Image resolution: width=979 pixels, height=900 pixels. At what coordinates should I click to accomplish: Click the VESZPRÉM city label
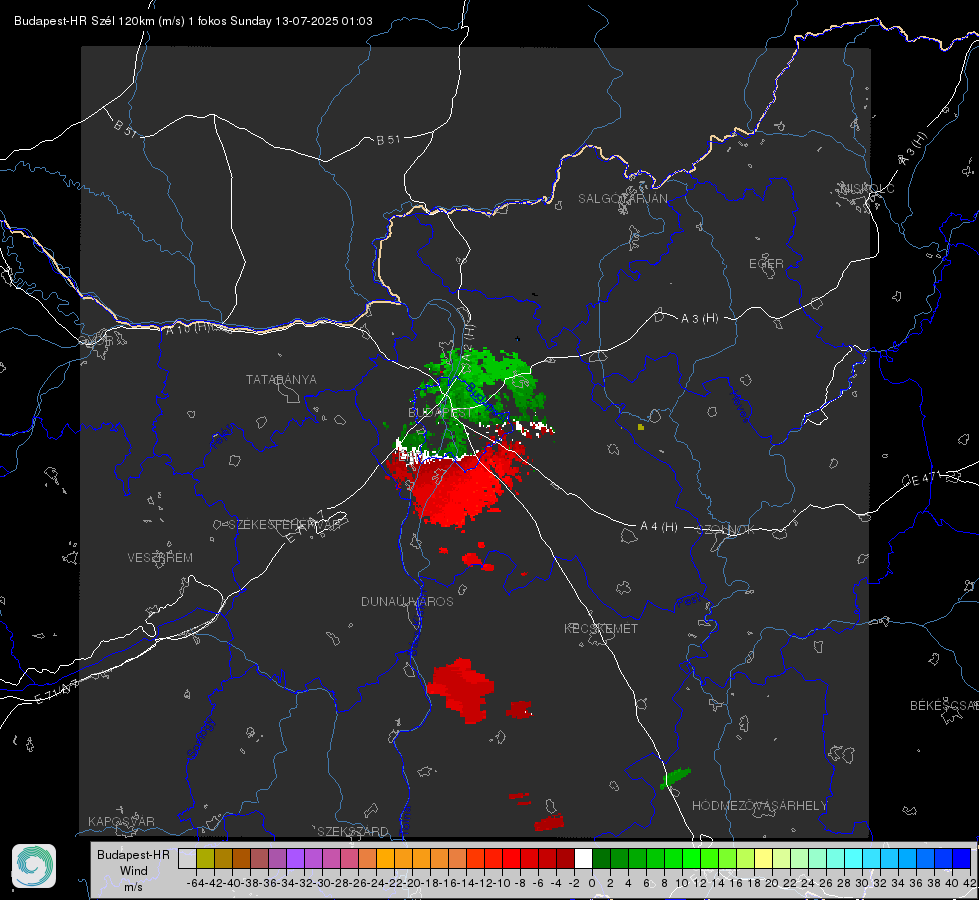click(160, 558)
